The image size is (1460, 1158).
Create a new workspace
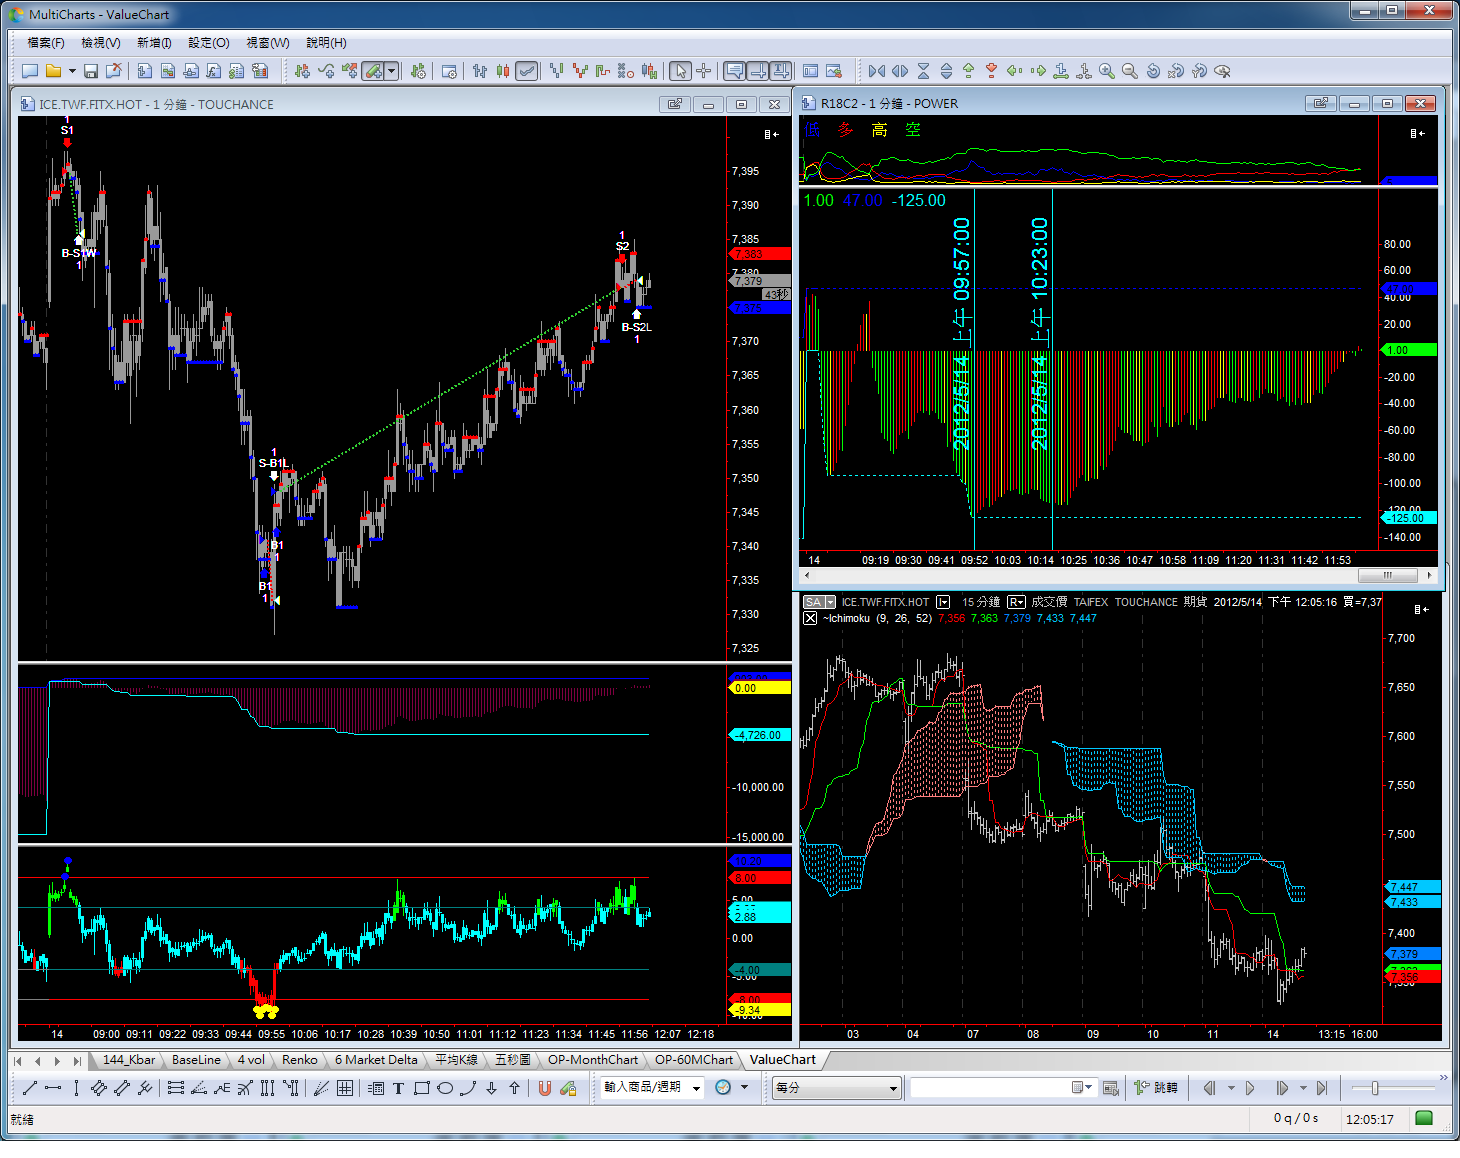[30, 71]
